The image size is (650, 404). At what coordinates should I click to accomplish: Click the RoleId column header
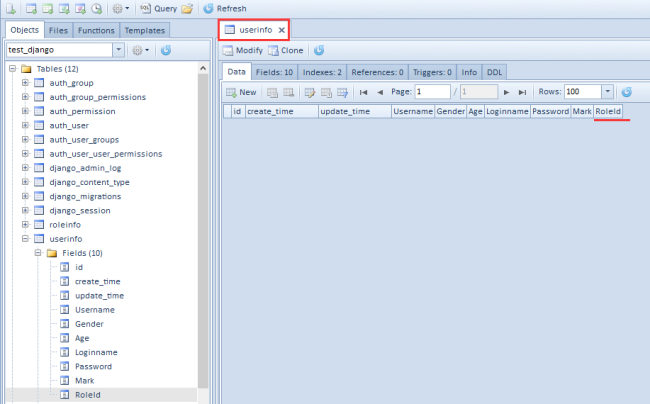(x=608, y=111)
